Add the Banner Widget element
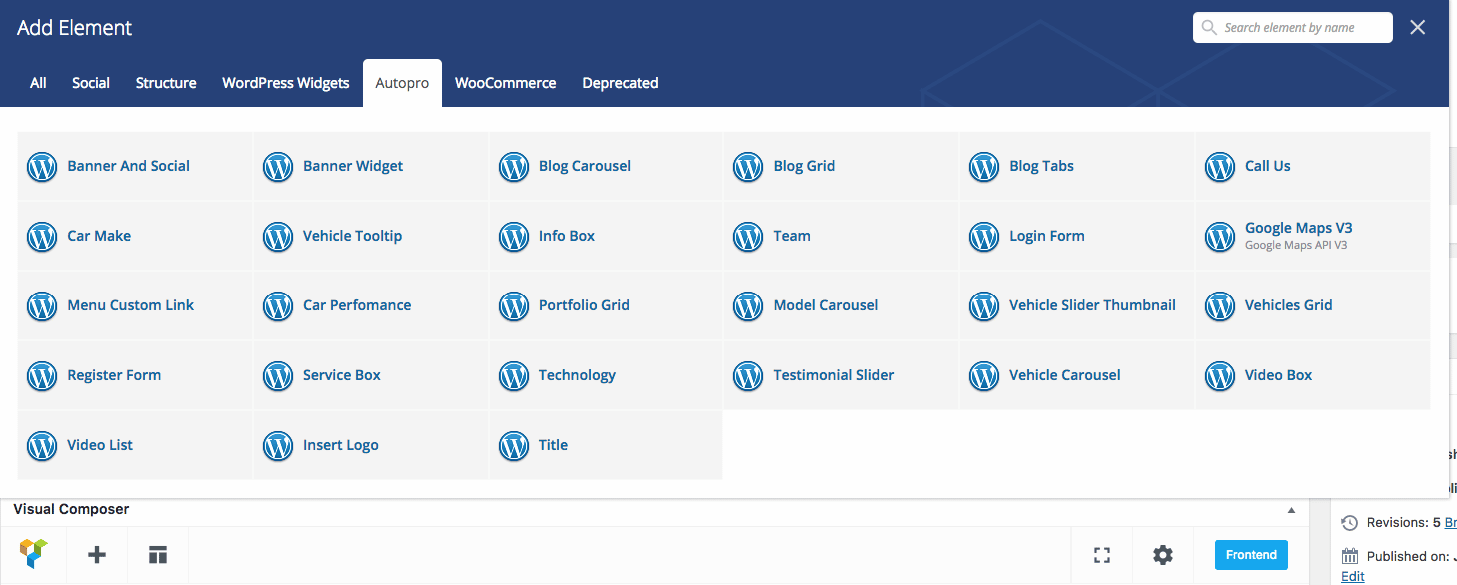 (x=371, y=166)
